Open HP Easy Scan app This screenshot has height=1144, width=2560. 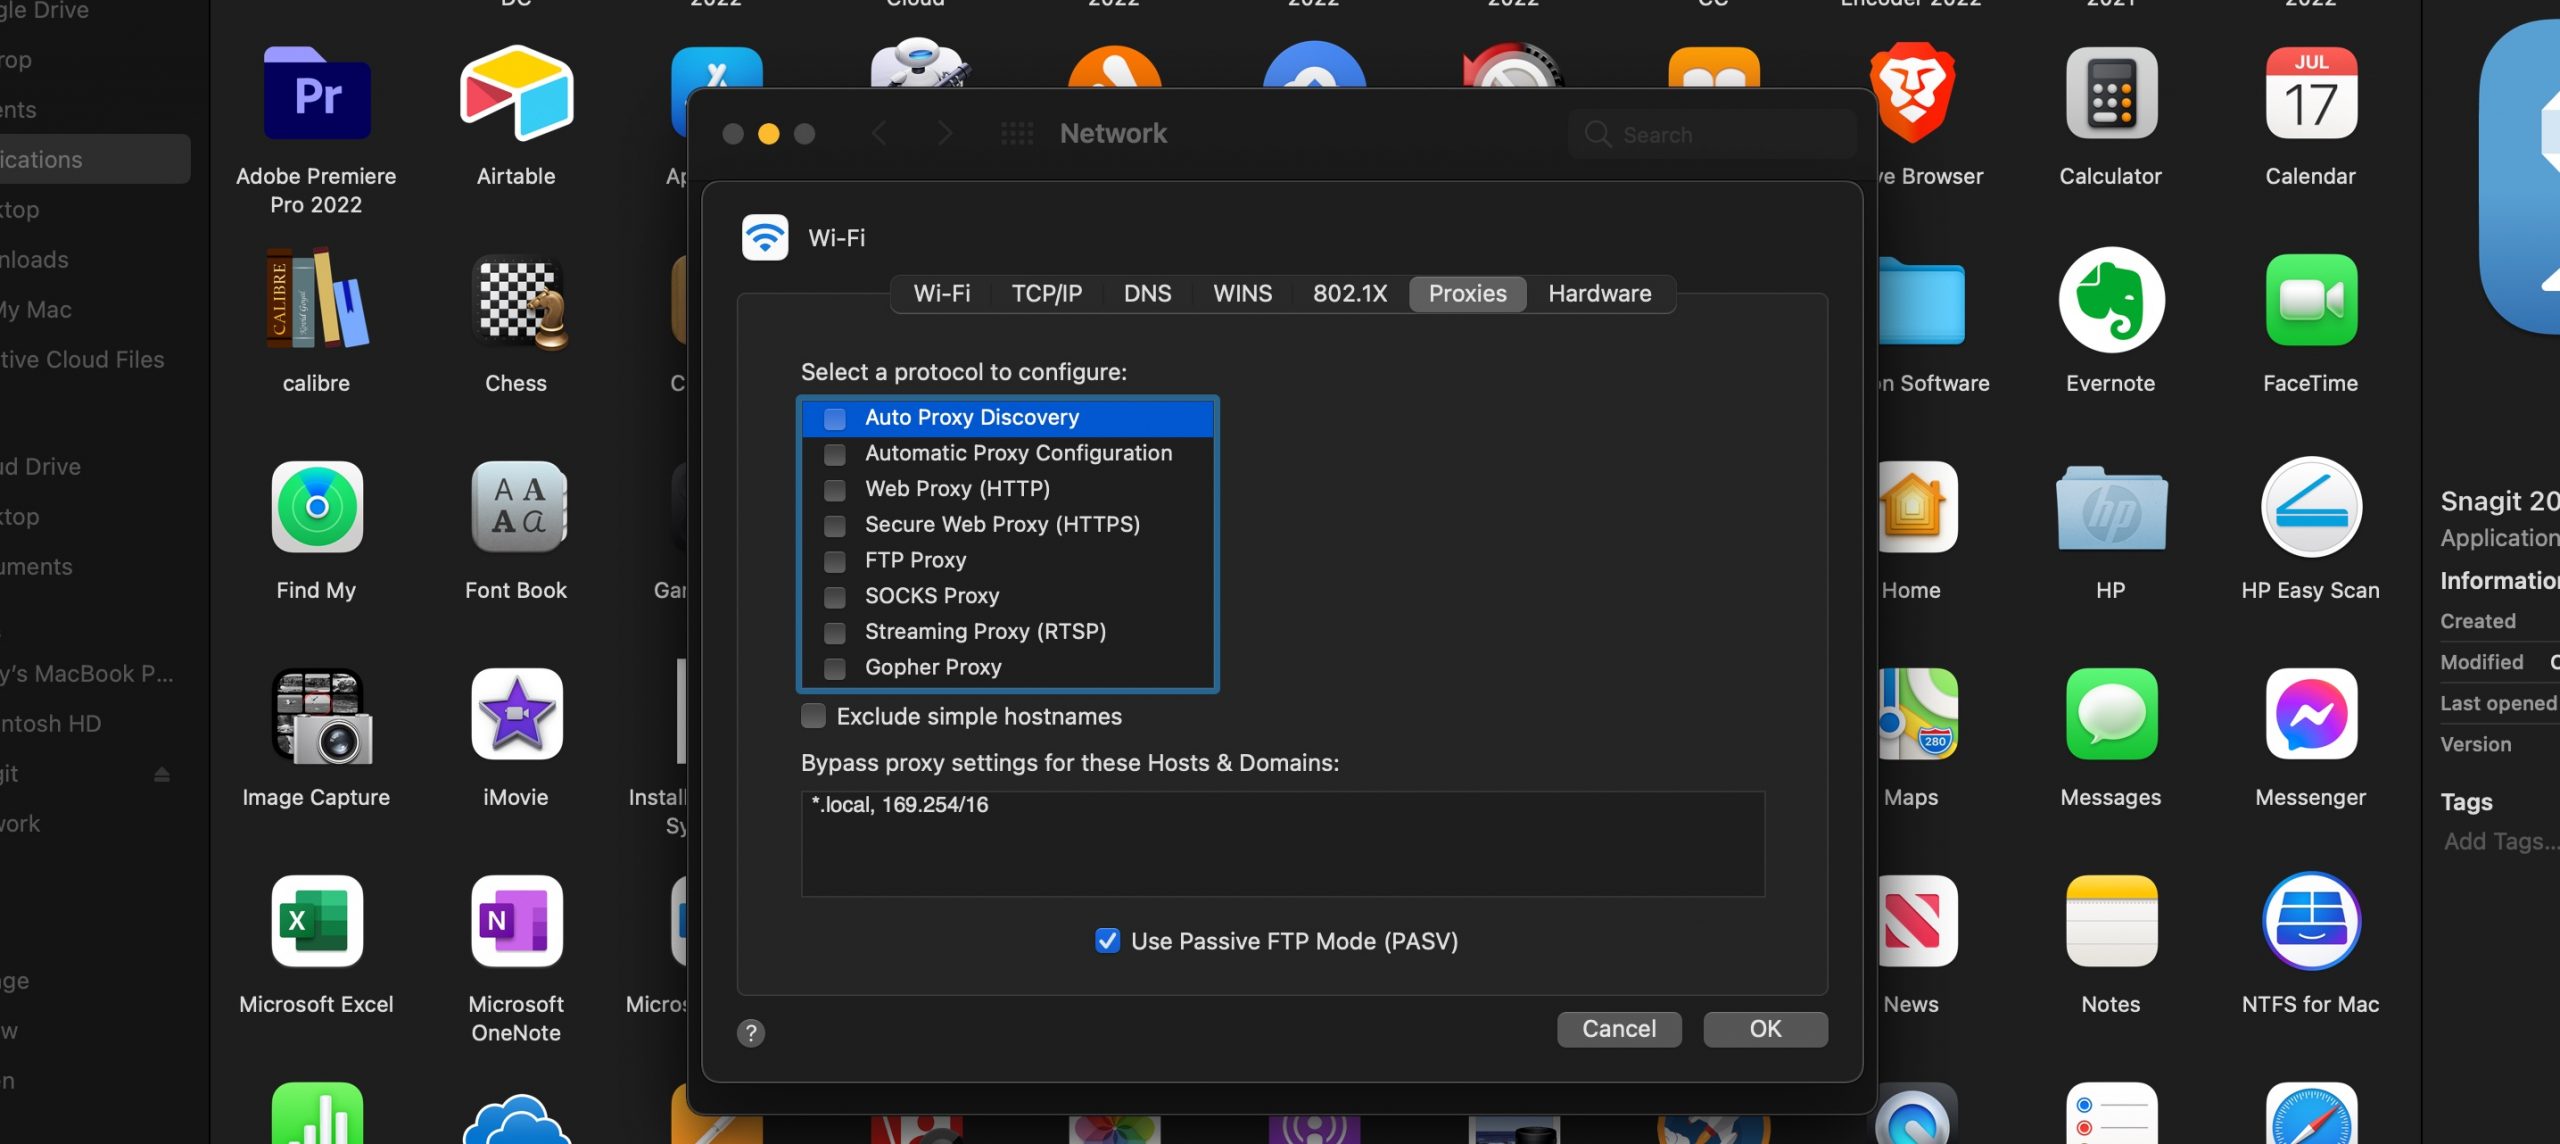(2310, 507)
